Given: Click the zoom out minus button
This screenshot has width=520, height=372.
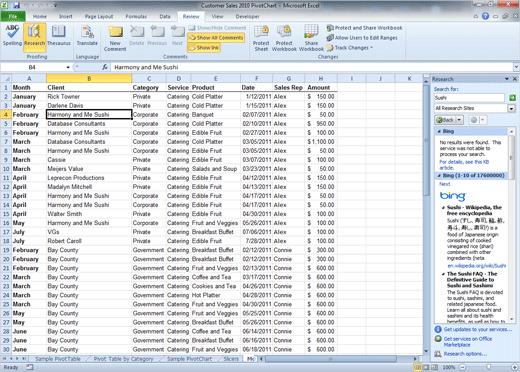Looking at the screenshot, I should tap(463, 367).
